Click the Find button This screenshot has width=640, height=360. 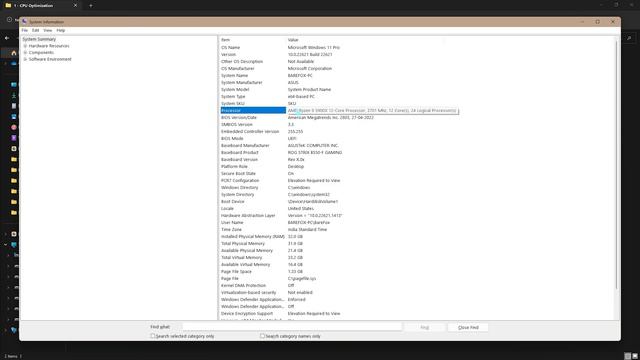424,327
